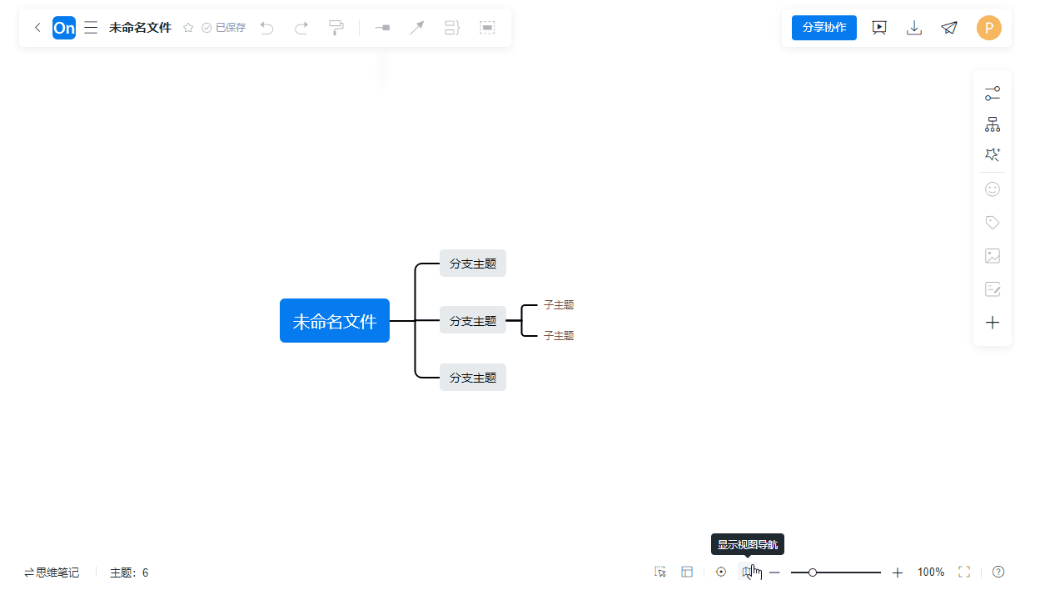The height and width of the screenshot is (599, 1056).
Task: Select the 子主题 node on the canvas
Action: [557, 305]
